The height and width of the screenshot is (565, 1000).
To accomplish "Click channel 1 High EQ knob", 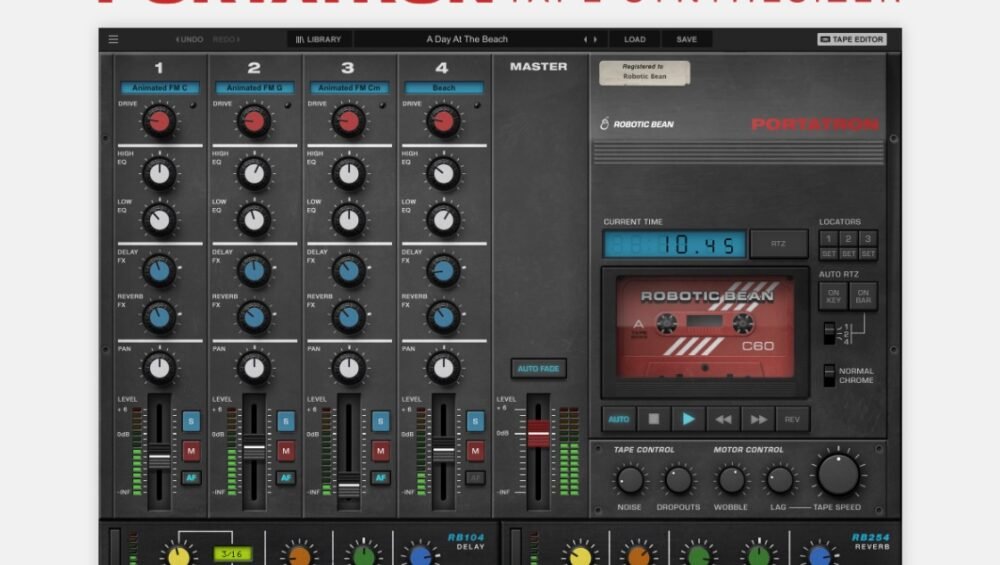I will (x=159, y=173).
